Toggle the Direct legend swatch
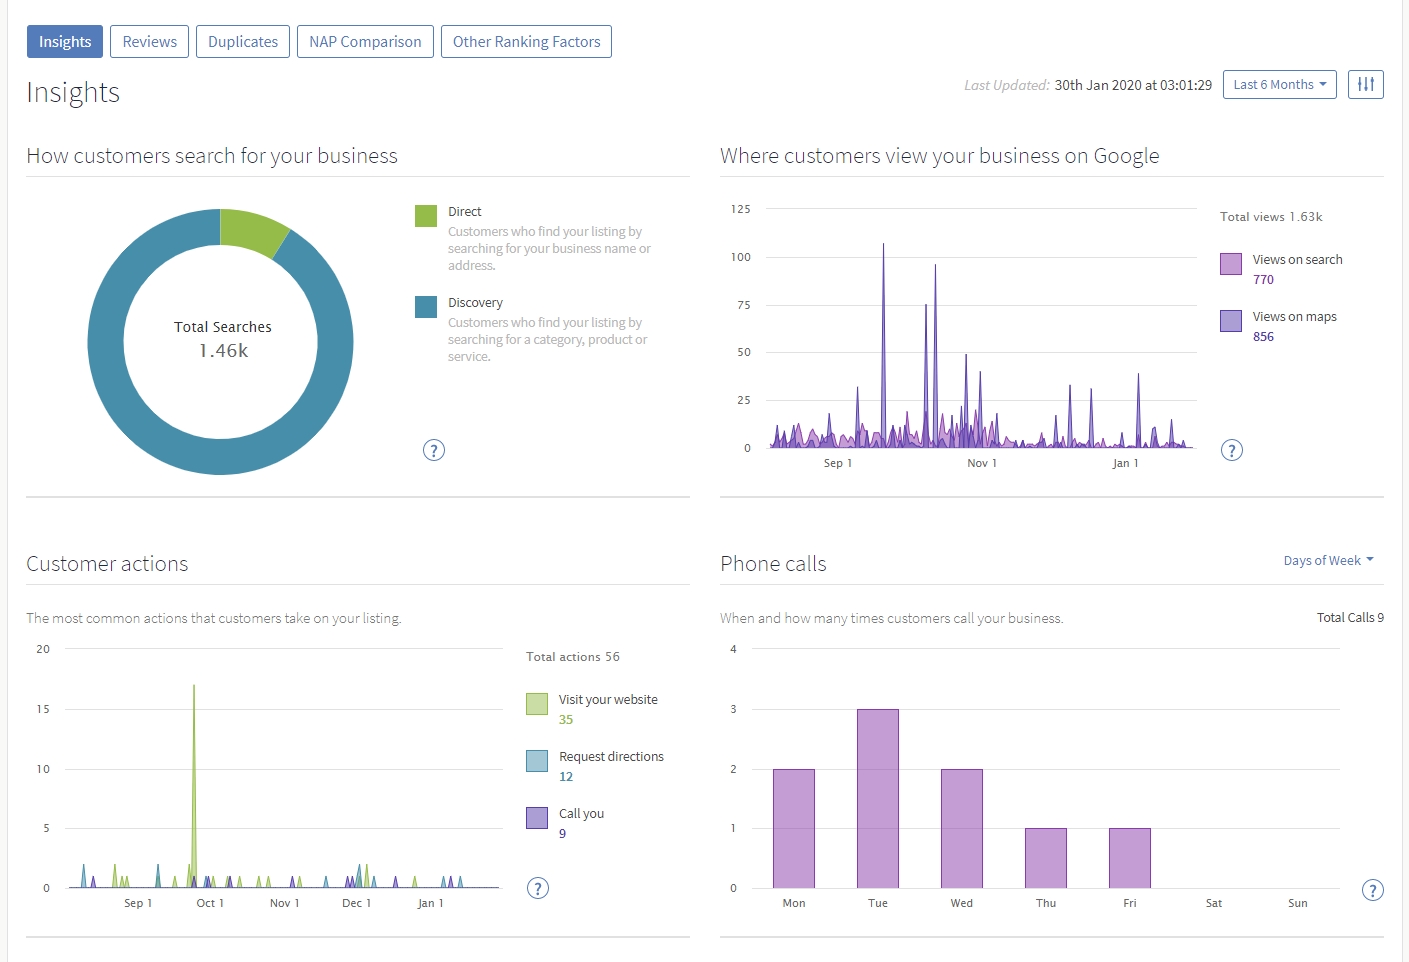1409x962 pixels. pyautogui.click(x=426, y=216)
